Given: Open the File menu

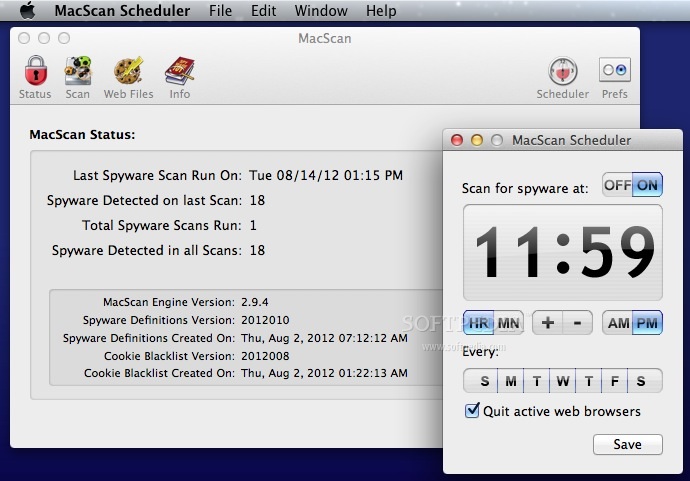Looking at the screenshot, I should coord(220,10).
